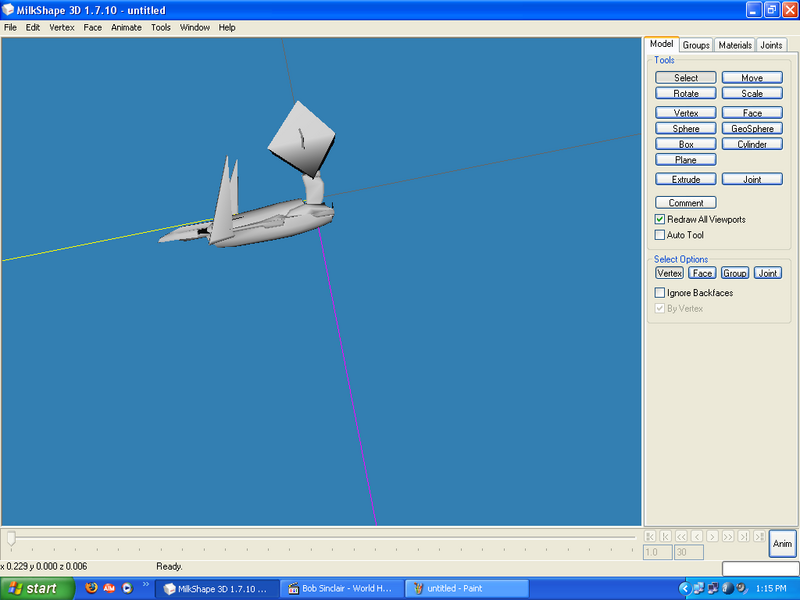
Task: Choose the Cylinder primitive tool
Action: [752, 144]
